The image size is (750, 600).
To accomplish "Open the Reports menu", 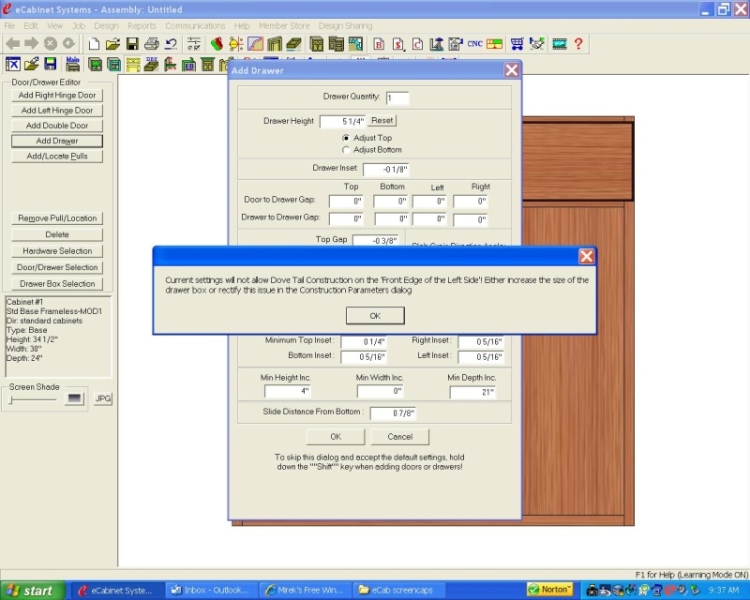I will pyautogui.click(x=141, y=25).
